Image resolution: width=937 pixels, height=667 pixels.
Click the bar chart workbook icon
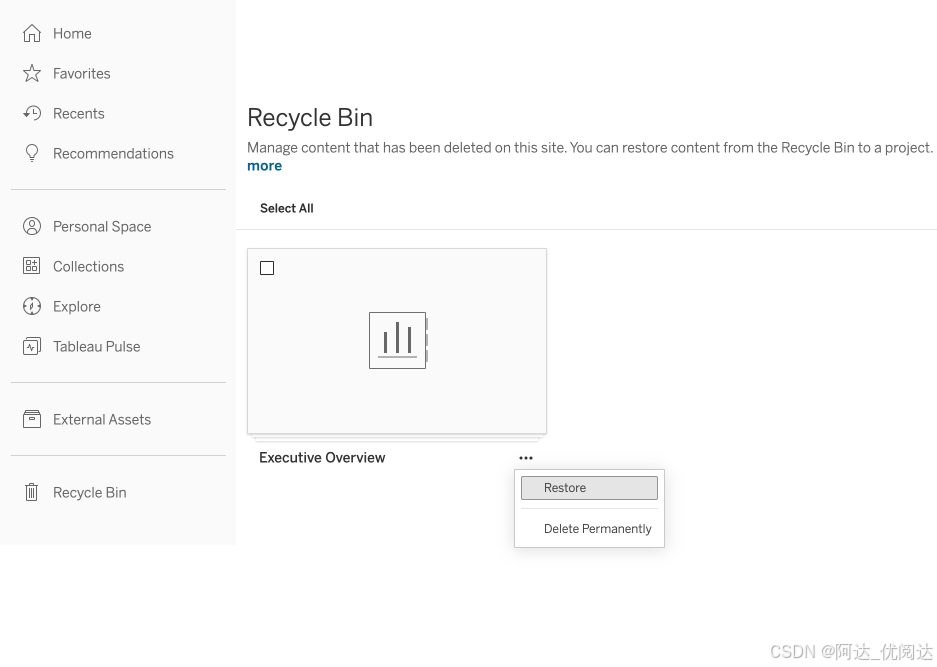tap(399, 341)
